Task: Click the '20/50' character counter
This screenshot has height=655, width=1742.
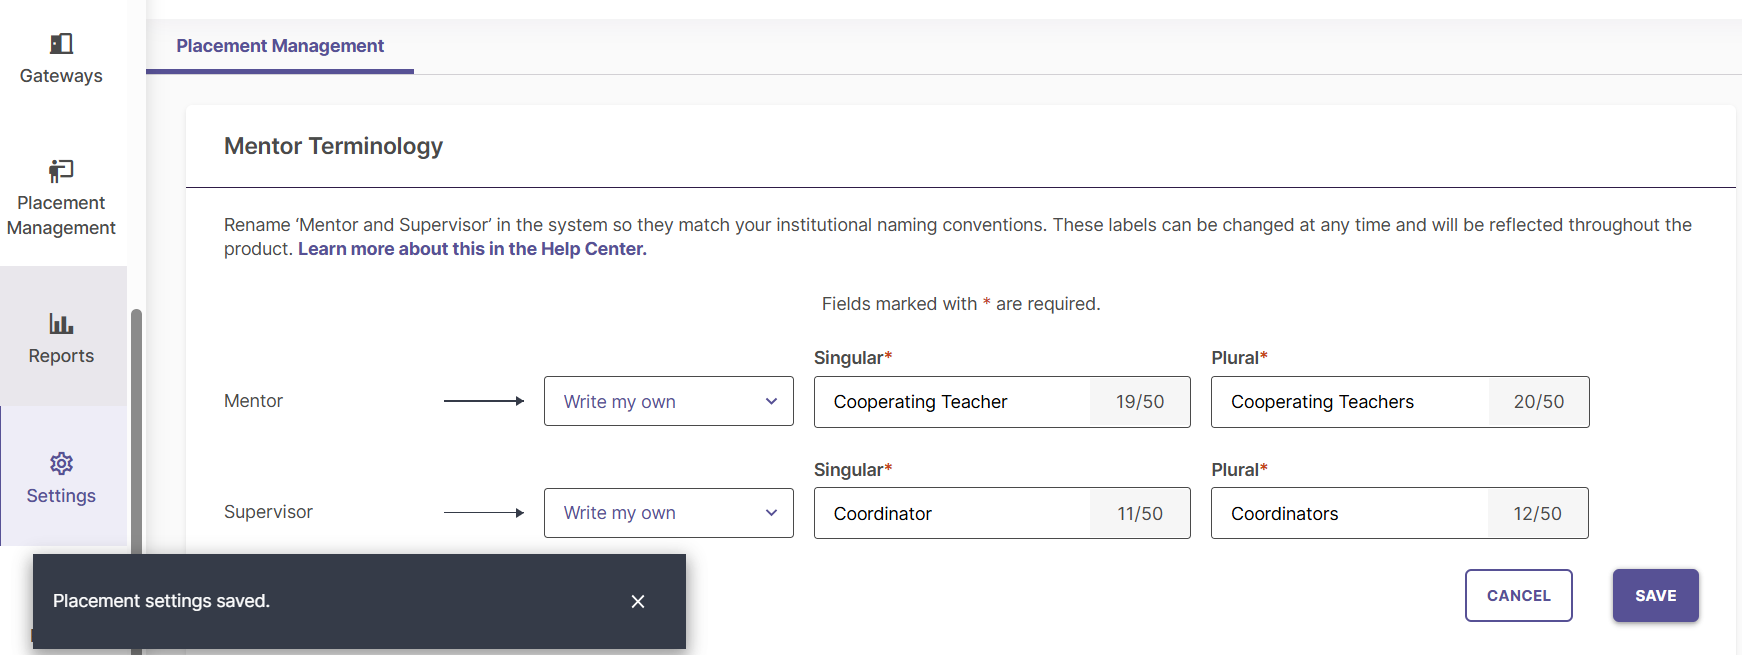Action: coord(1539,402)
